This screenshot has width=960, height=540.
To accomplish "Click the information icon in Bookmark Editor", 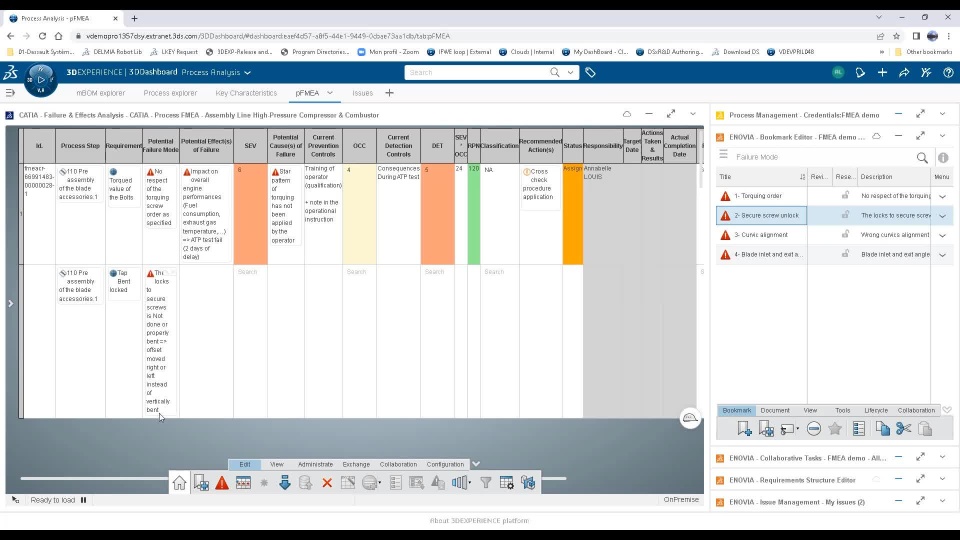I will click(943, 157).
